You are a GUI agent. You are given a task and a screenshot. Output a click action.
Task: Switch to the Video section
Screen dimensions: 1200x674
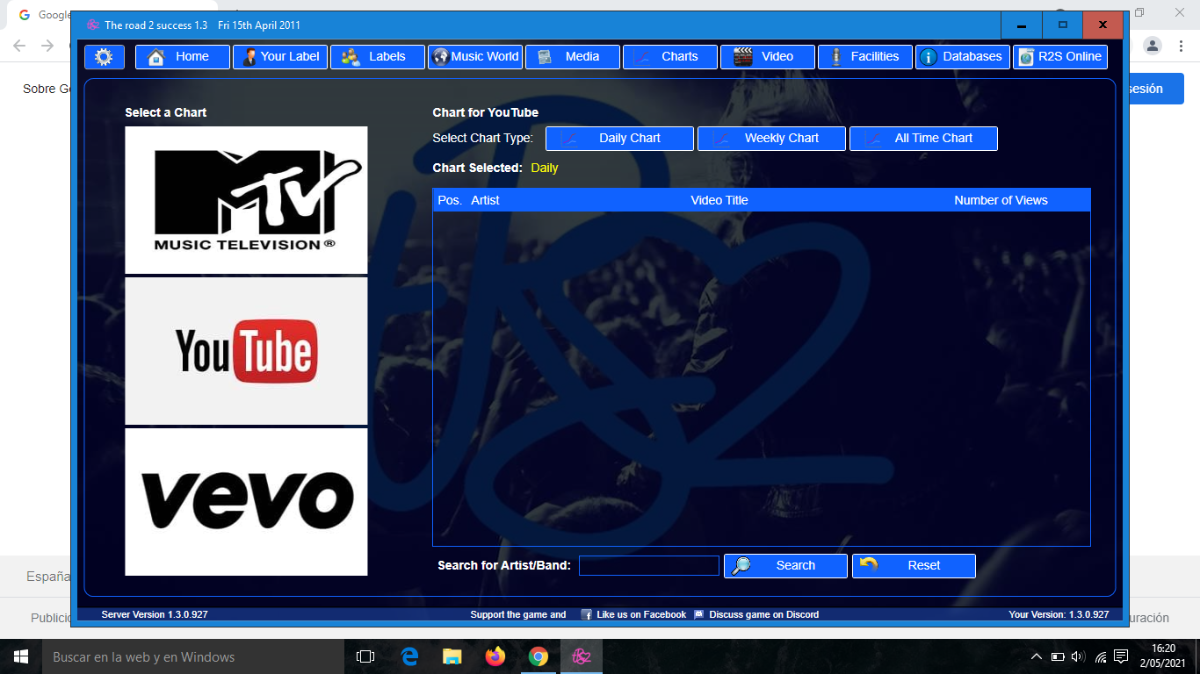point(767,57)
